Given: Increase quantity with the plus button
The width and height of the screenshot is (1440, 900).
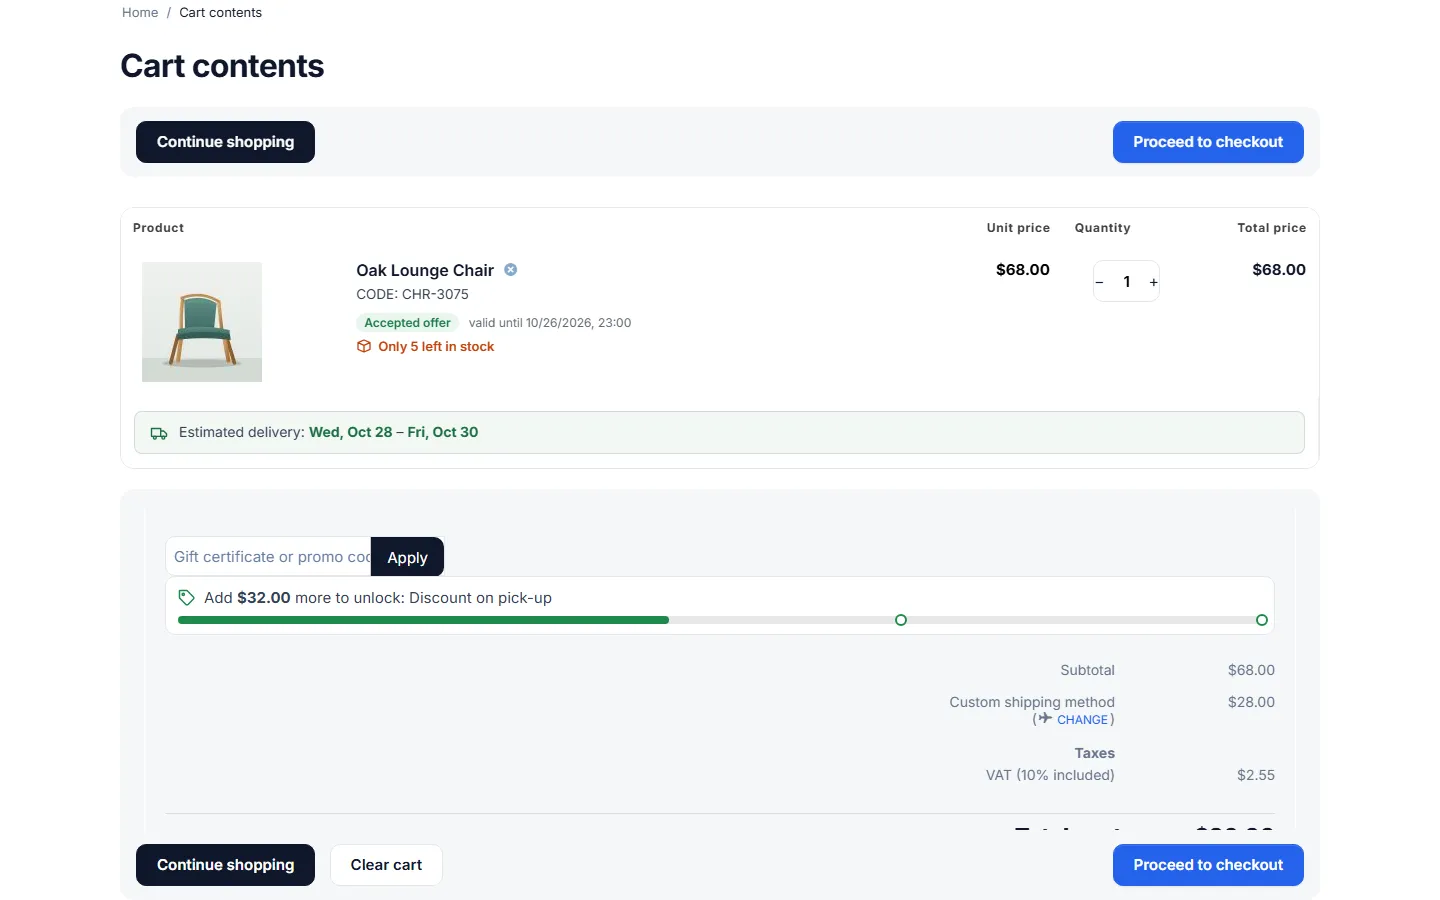Looking at the screenshot, I should 1153,282.
